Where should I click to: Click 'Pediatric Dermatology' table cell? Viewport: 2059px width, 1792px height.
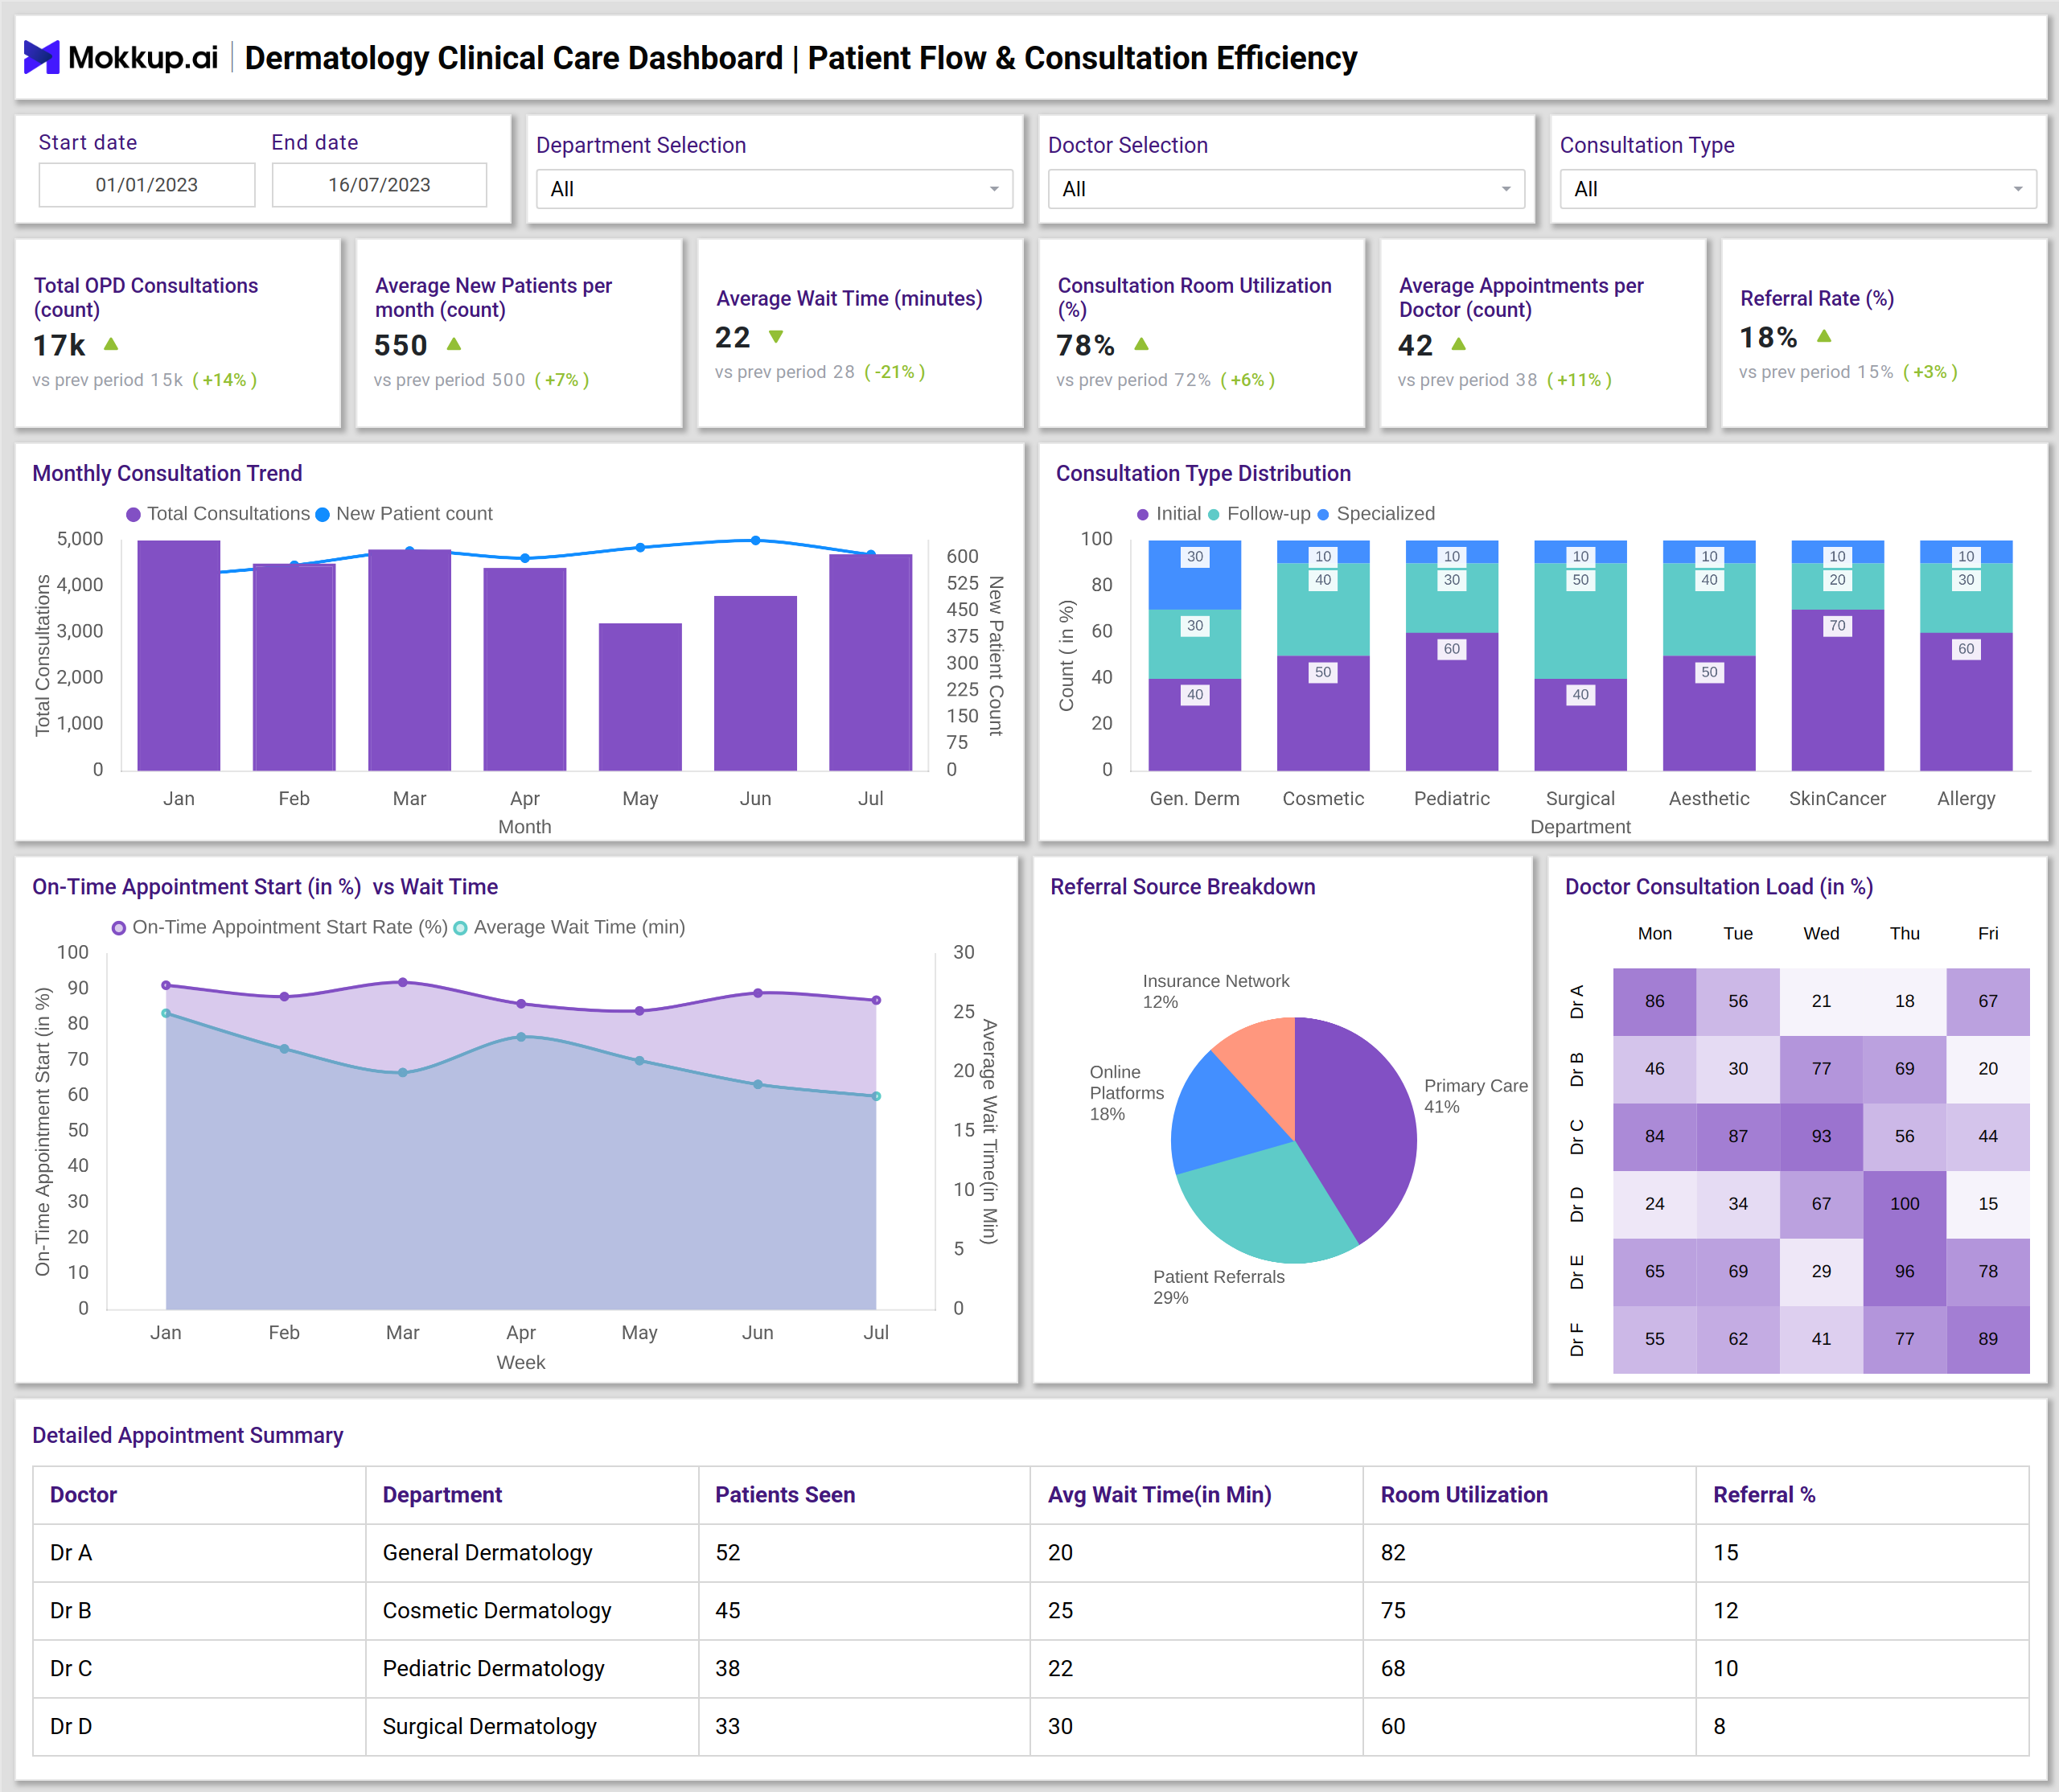[x=531, y=1669]
